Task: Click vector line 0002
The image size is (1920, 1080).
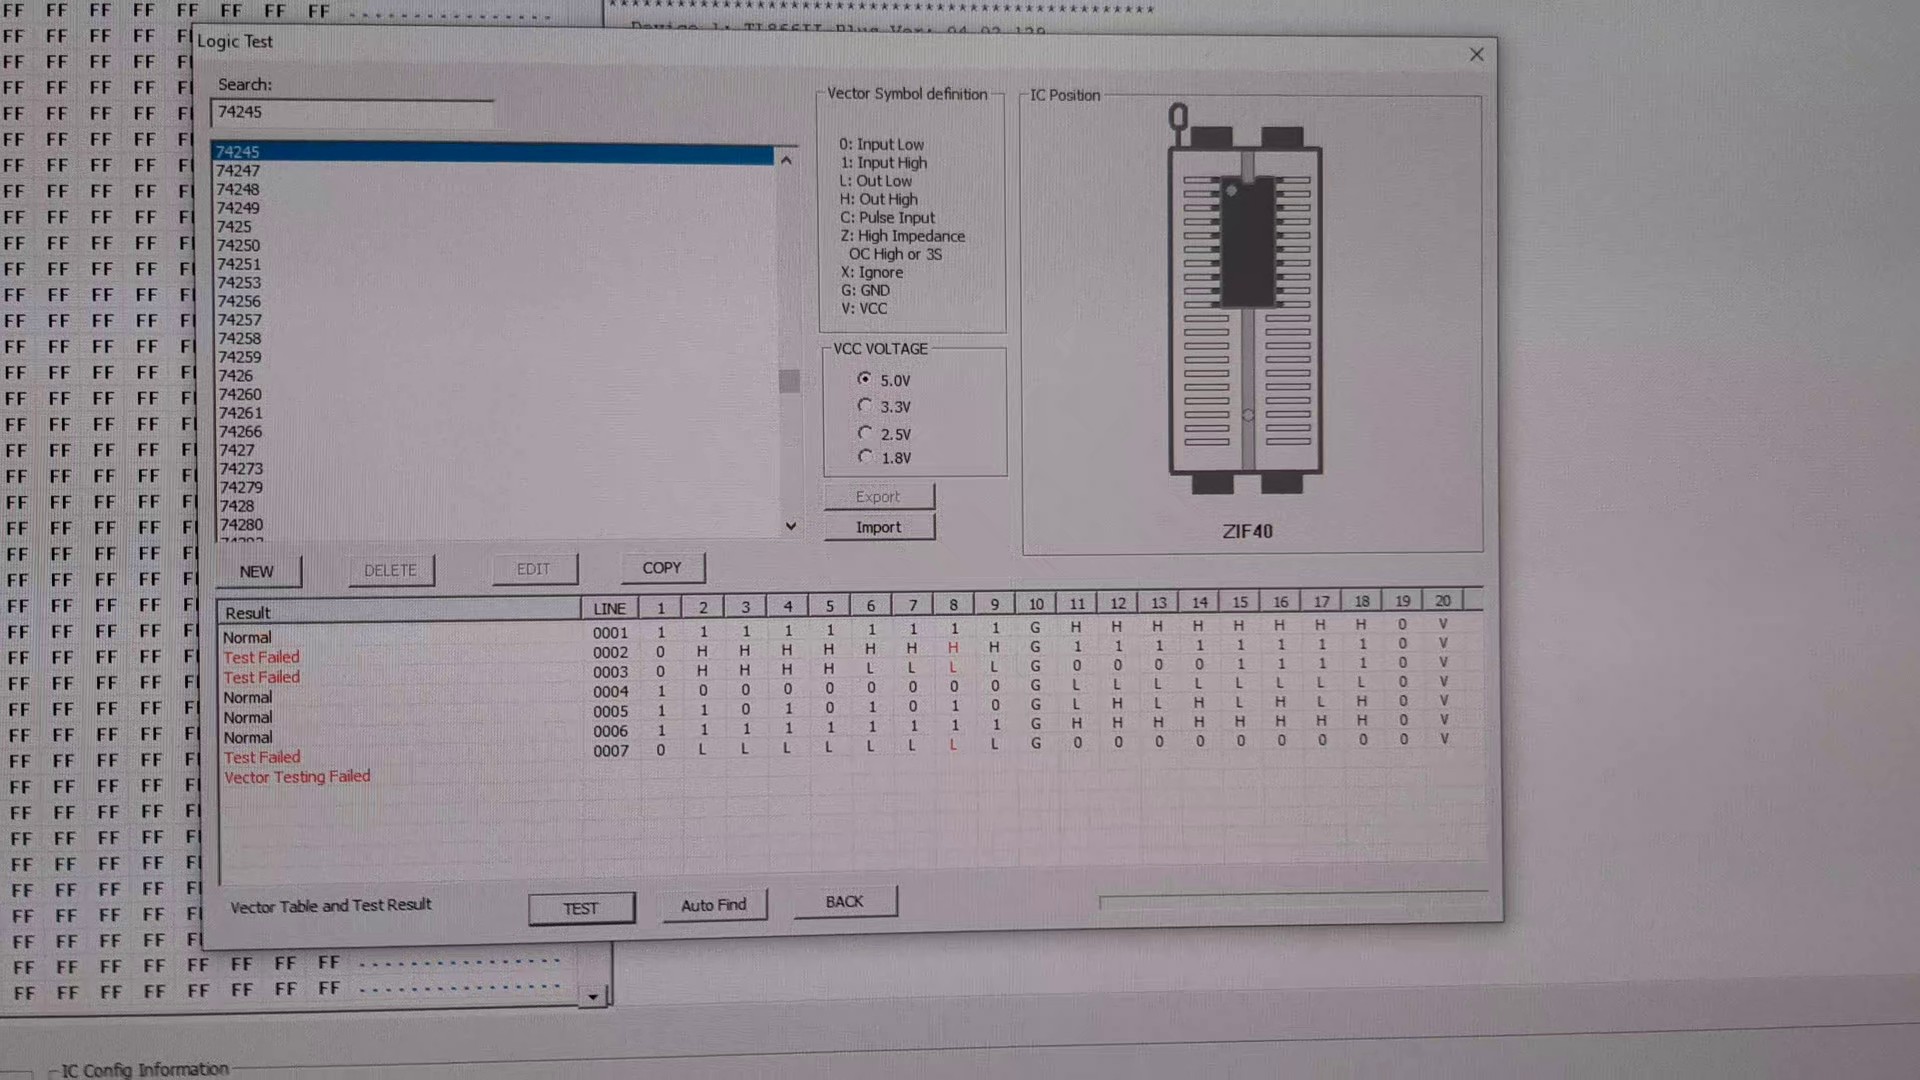Action: click(x=610, y=653)
